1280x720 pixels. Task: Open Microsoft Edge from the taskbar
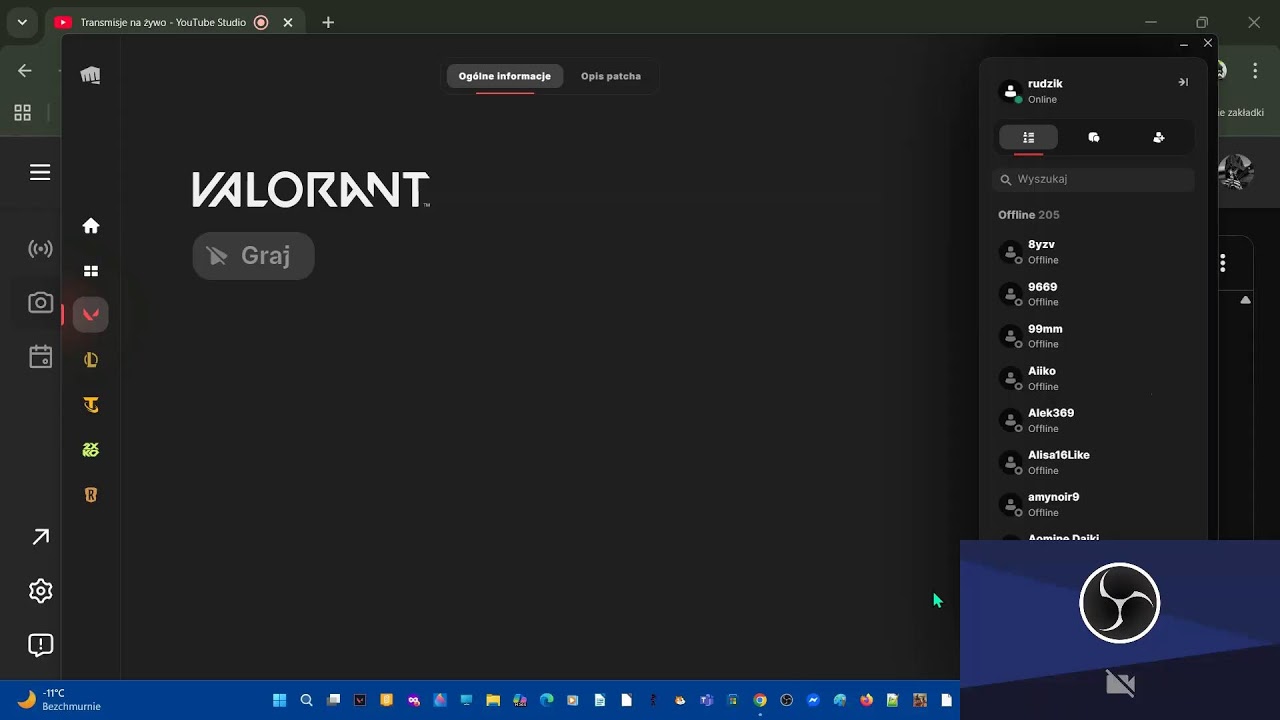[547, 700]
